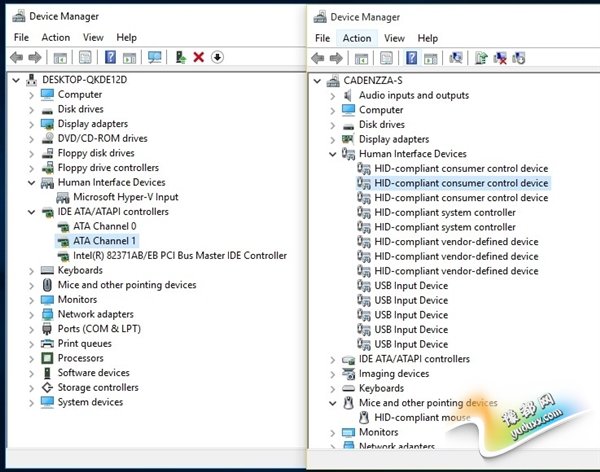Select ATA Channel 0 device
Viewport: 600px width, 472px height.
coord(104,226)
